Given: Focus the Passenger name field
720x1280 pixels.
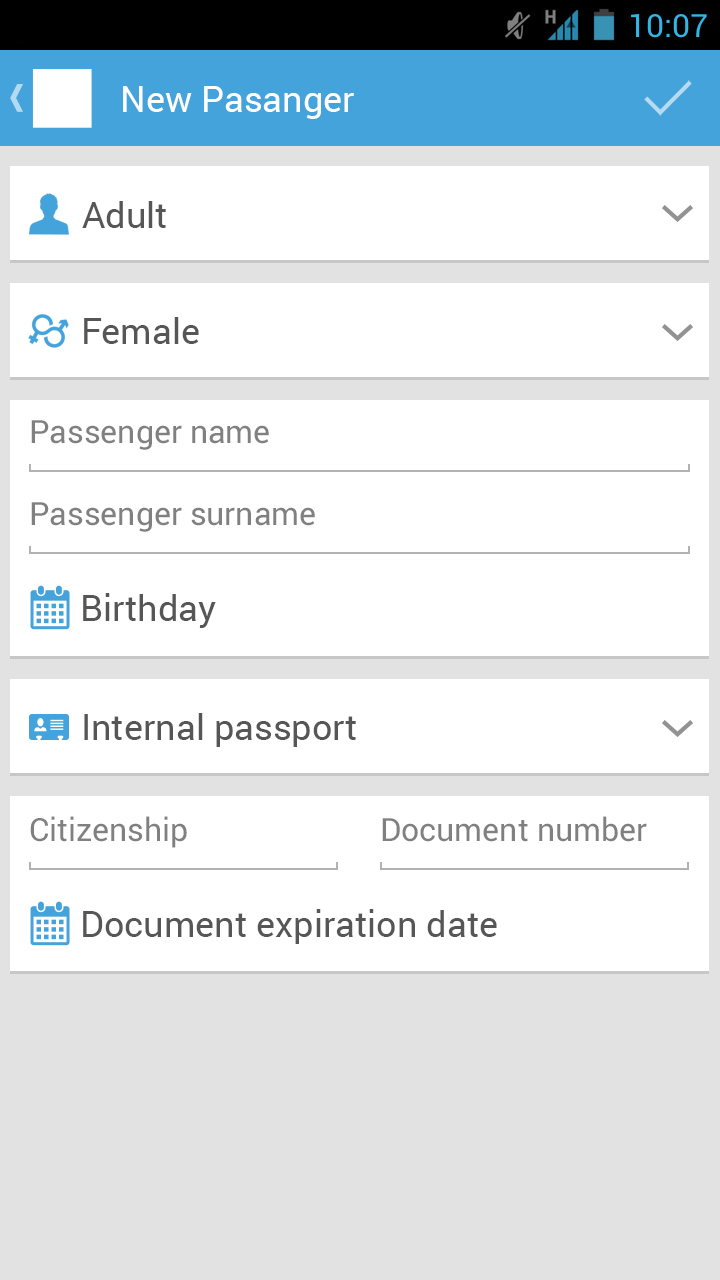Looking at the screenshot, I should (x=358, y=434).
